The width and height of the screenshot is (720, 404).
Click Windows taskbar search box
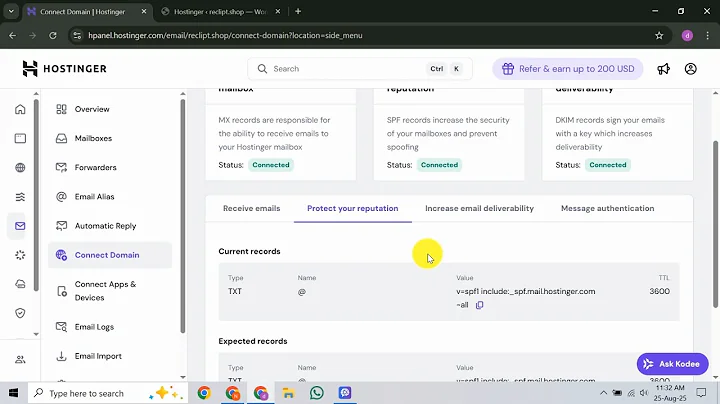click(x=108, y=393)
